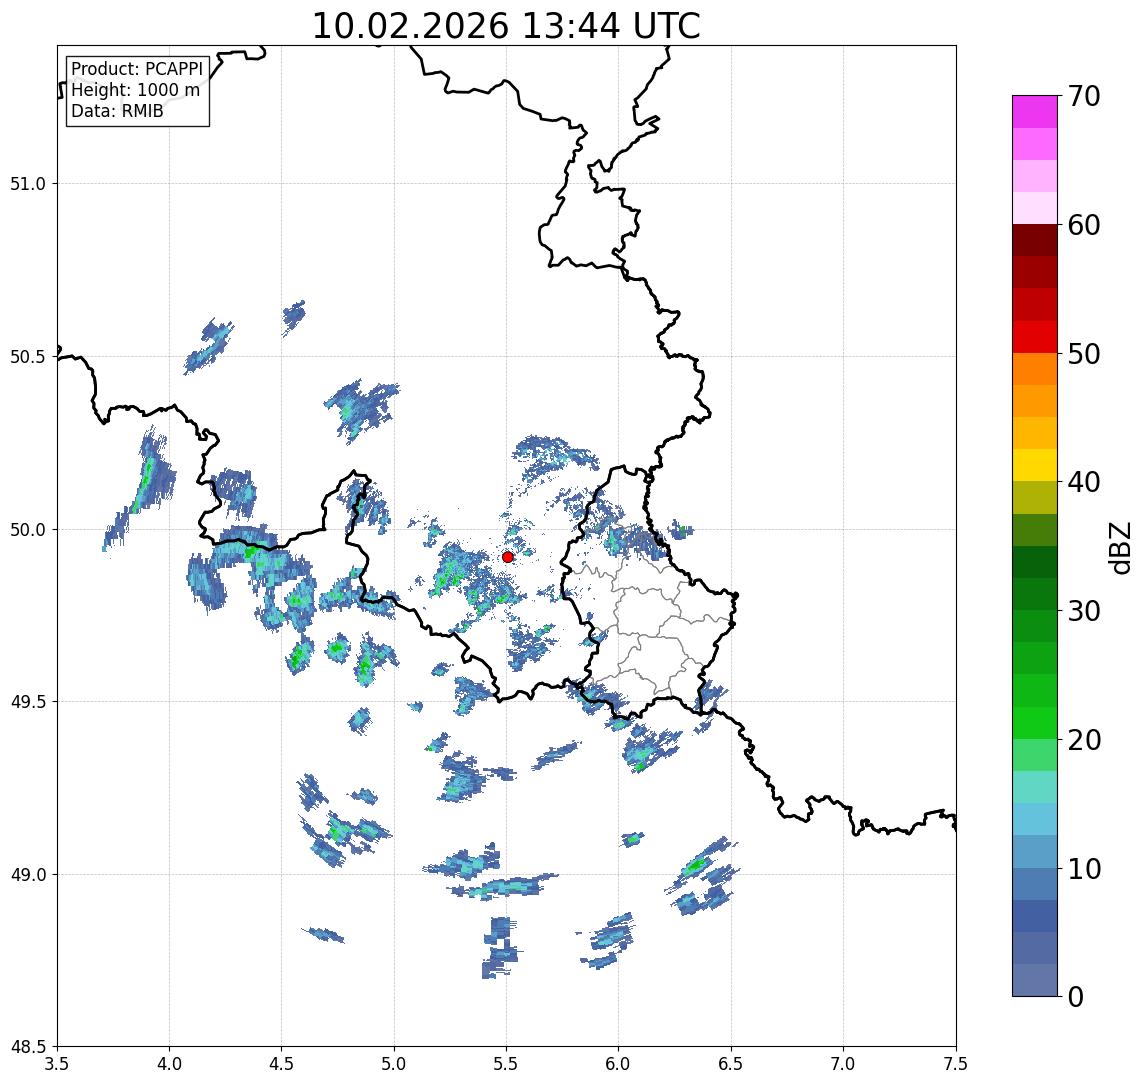Click the bright green swatch just above 20 dBZ

(1035, 722)
